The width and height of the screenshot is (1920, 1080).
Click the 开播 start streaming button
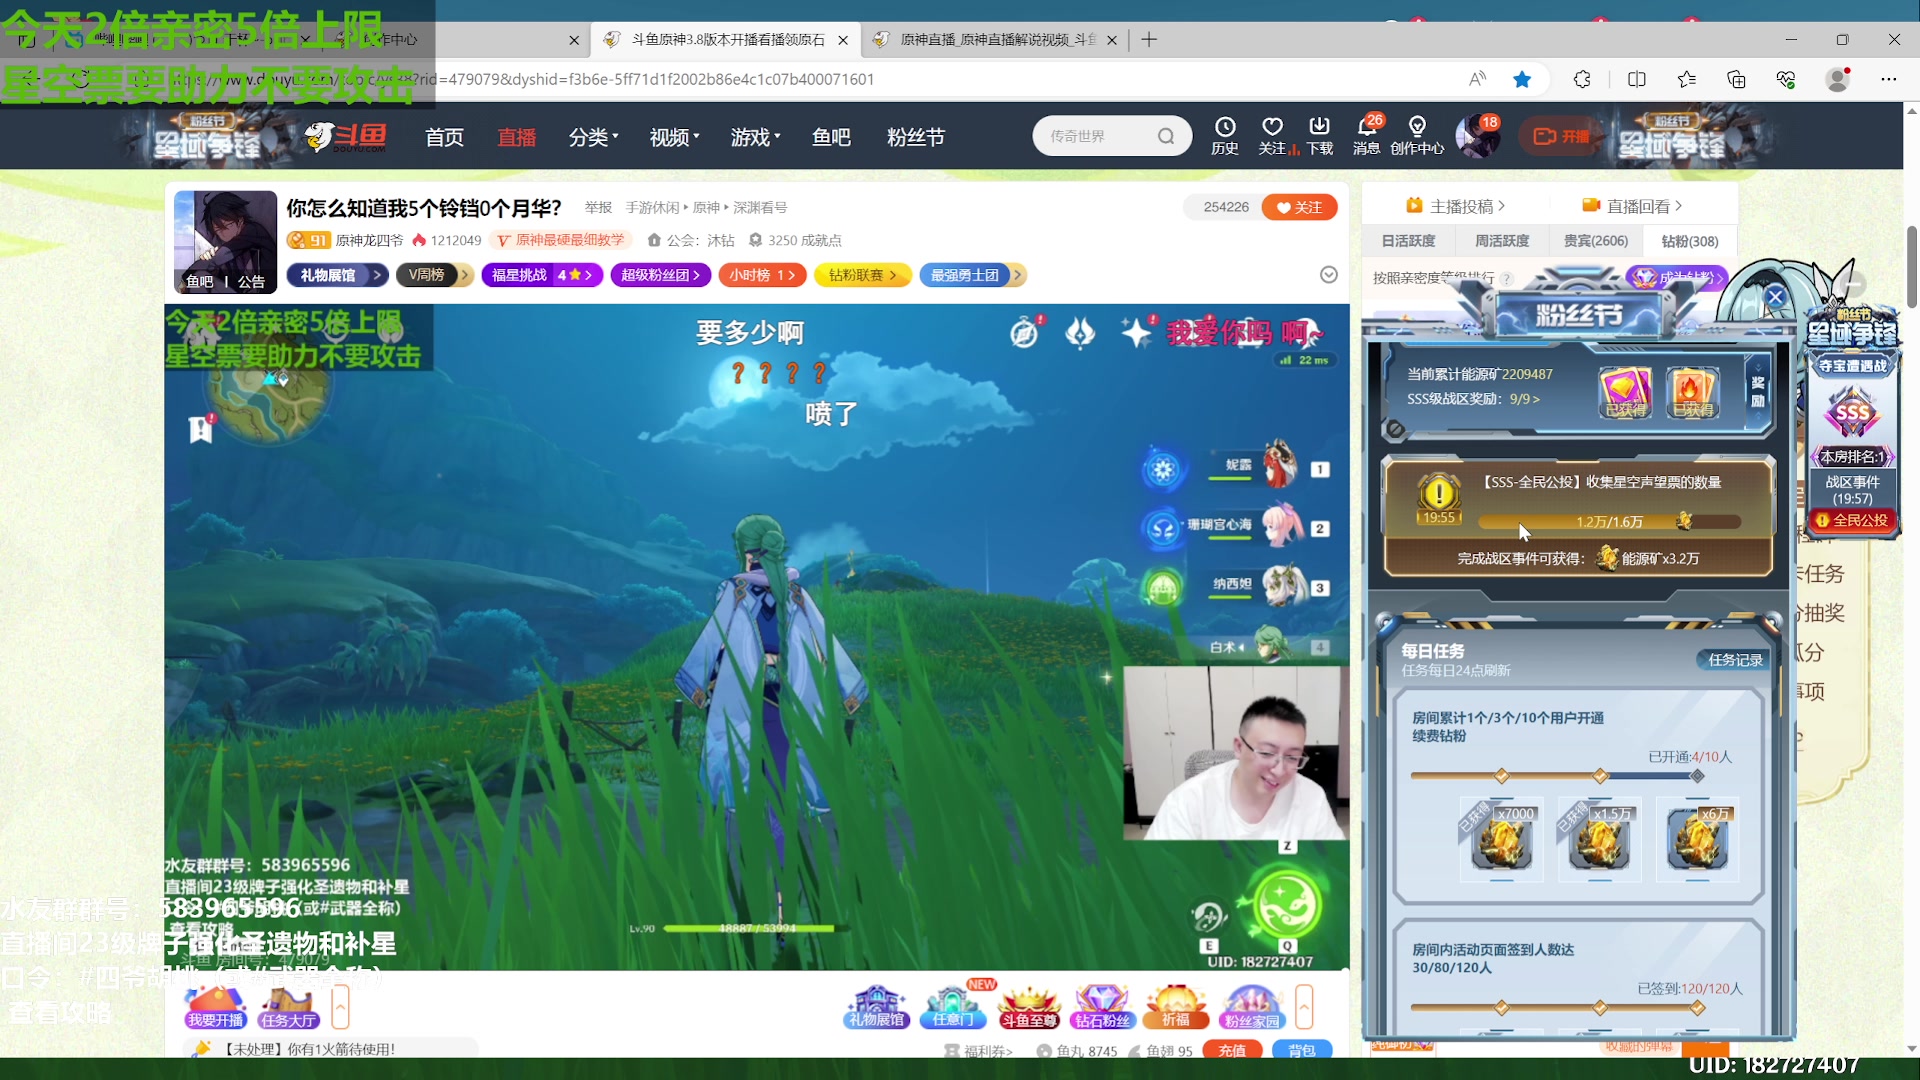coord(1562,136)
